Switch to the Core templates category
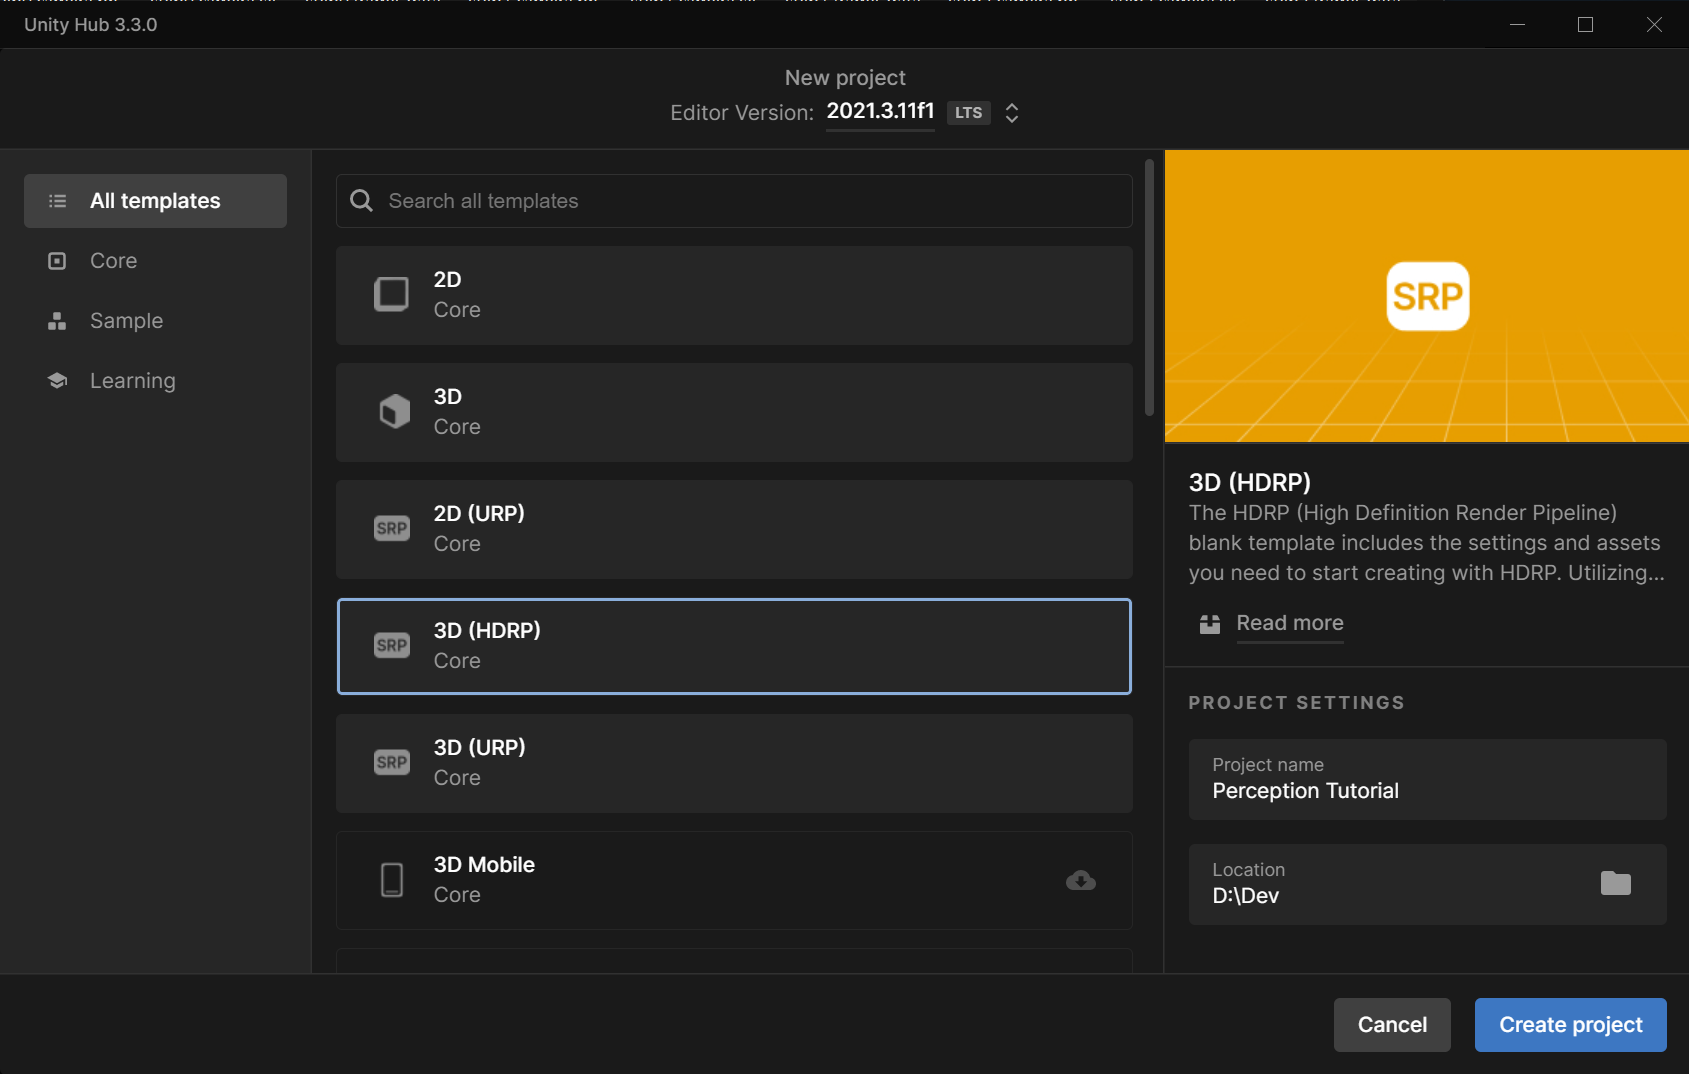This screenshot has height=1074, width=1689. 113,261
